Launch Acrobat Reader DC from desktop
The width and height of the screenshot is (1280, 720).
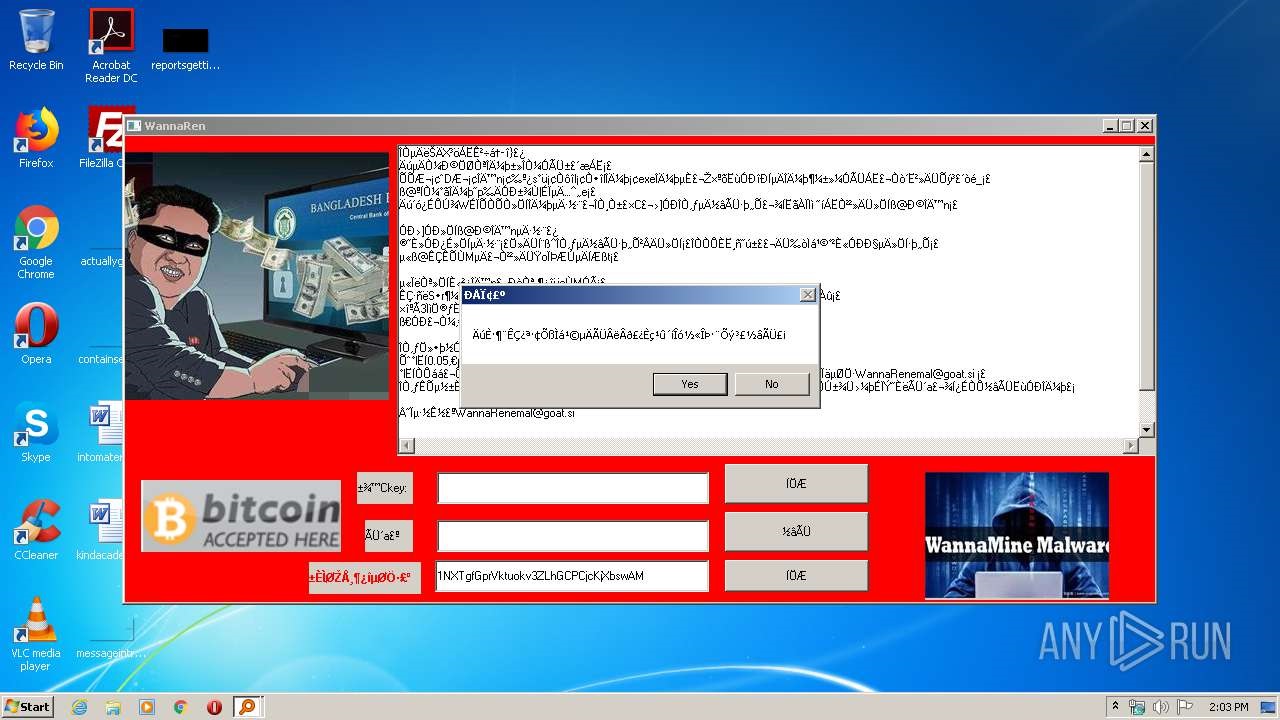point(111,46)
